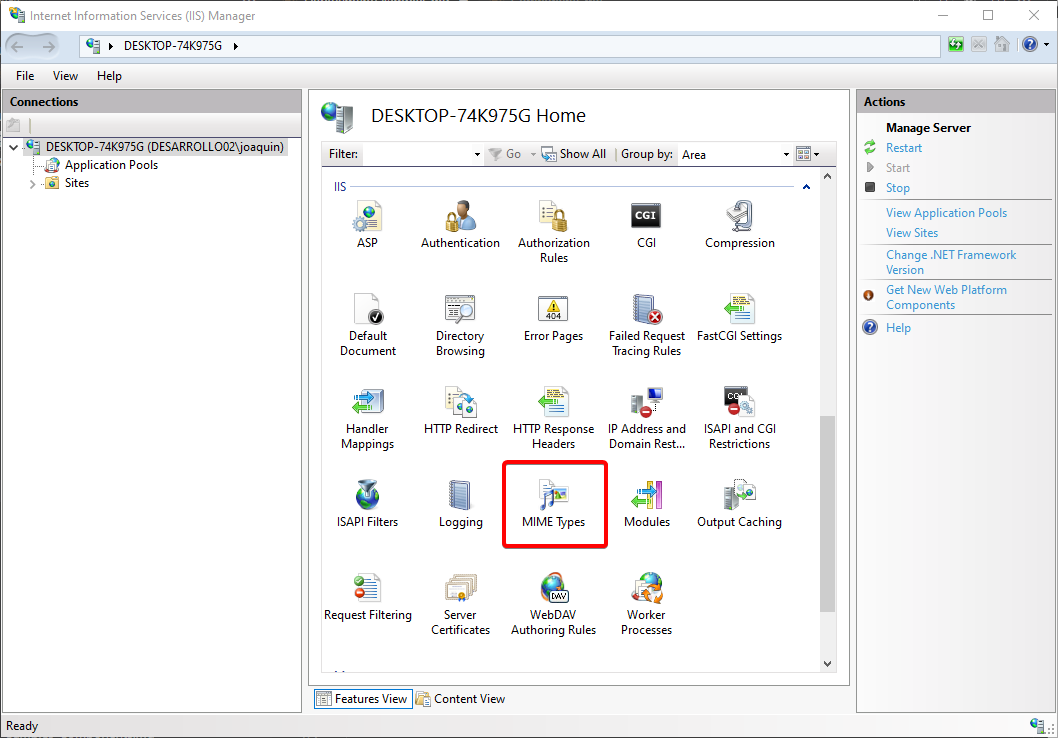Image resolution: width=1058 pixels, height=738 pixels.
Task: Open ISAPI and CGI Restrictions
Action: (x=740, y=418)
